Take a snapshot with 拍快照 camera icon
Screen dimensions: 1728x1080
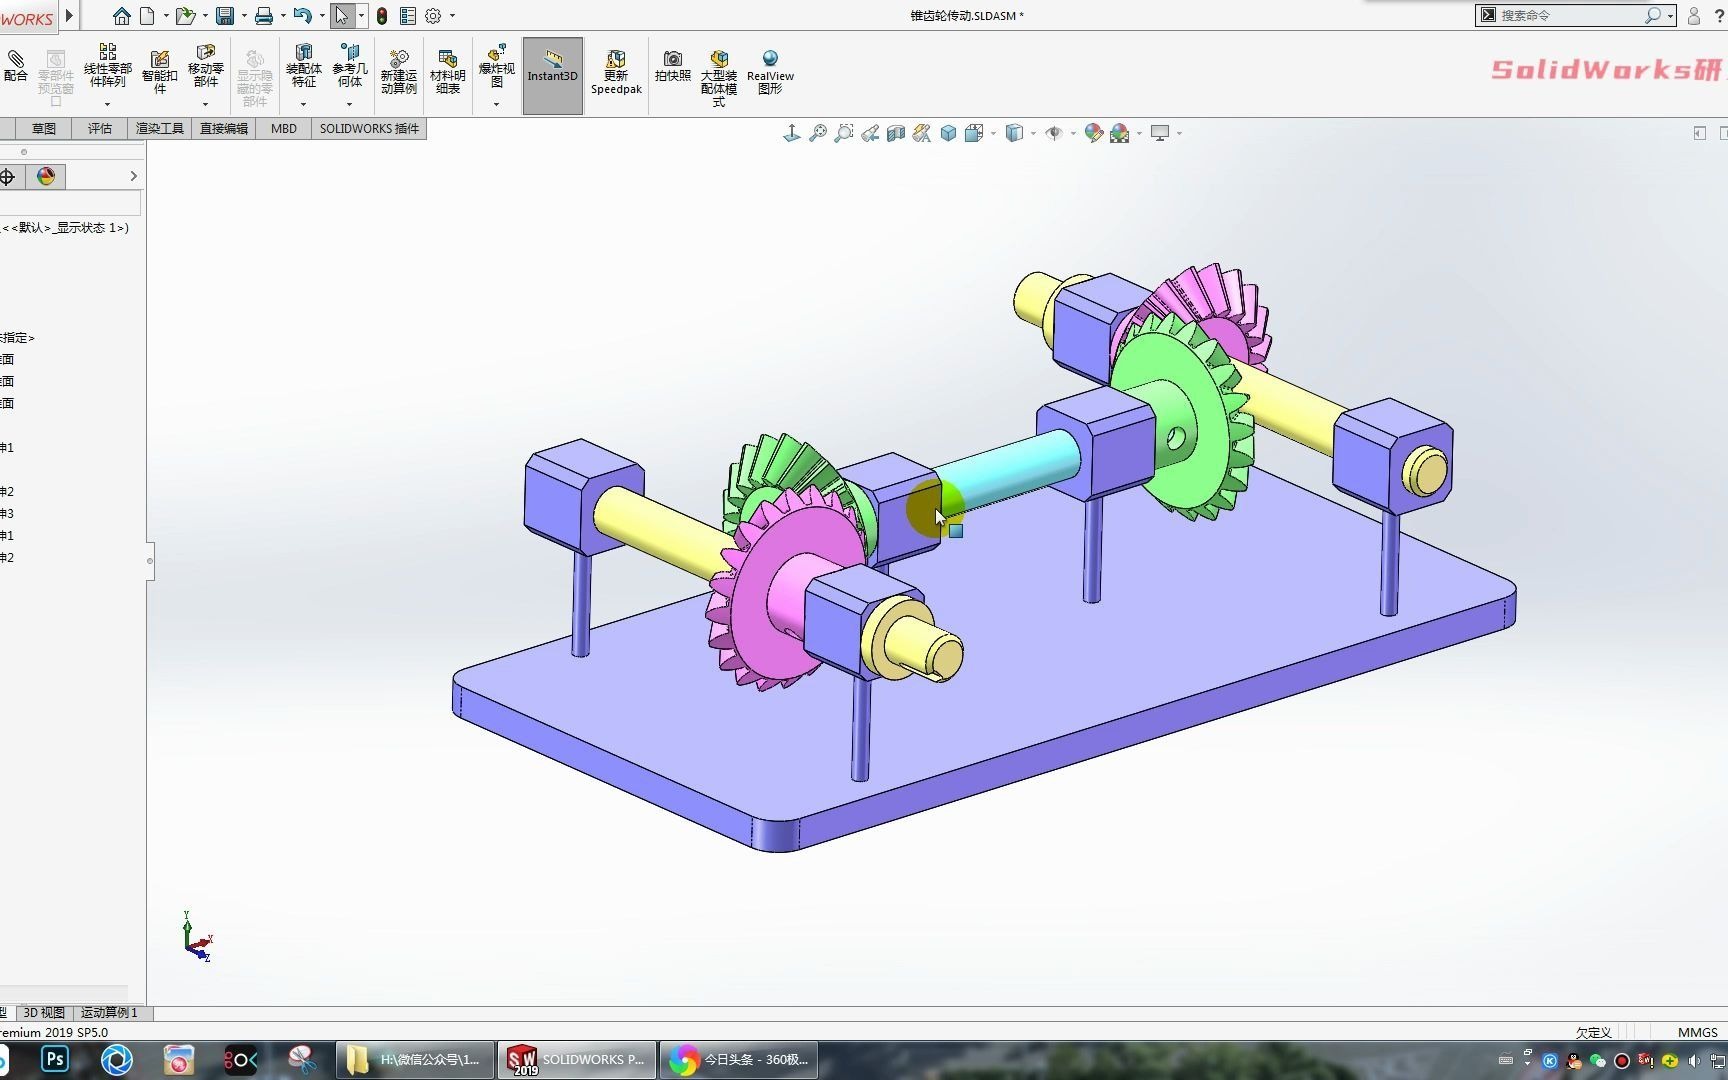pos(672,66)
